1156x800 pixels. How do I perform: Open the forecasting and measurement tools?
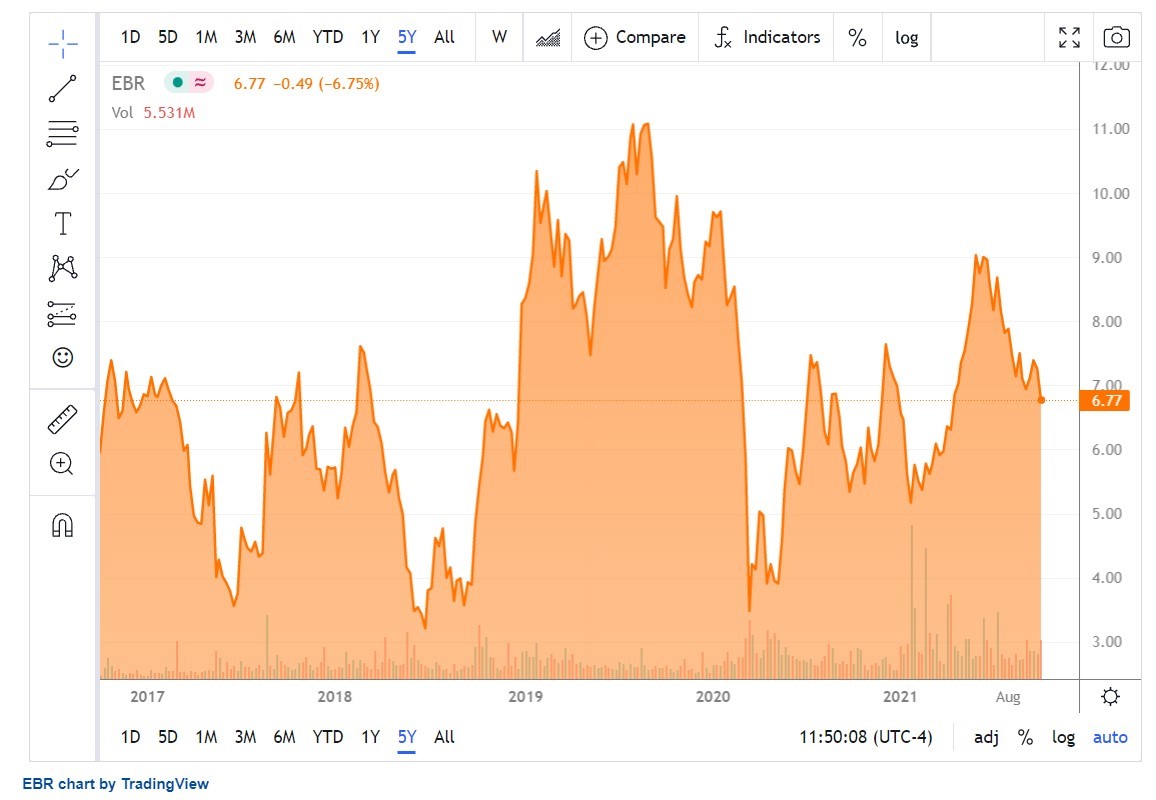pyautogui.click(x=63, y=313)
